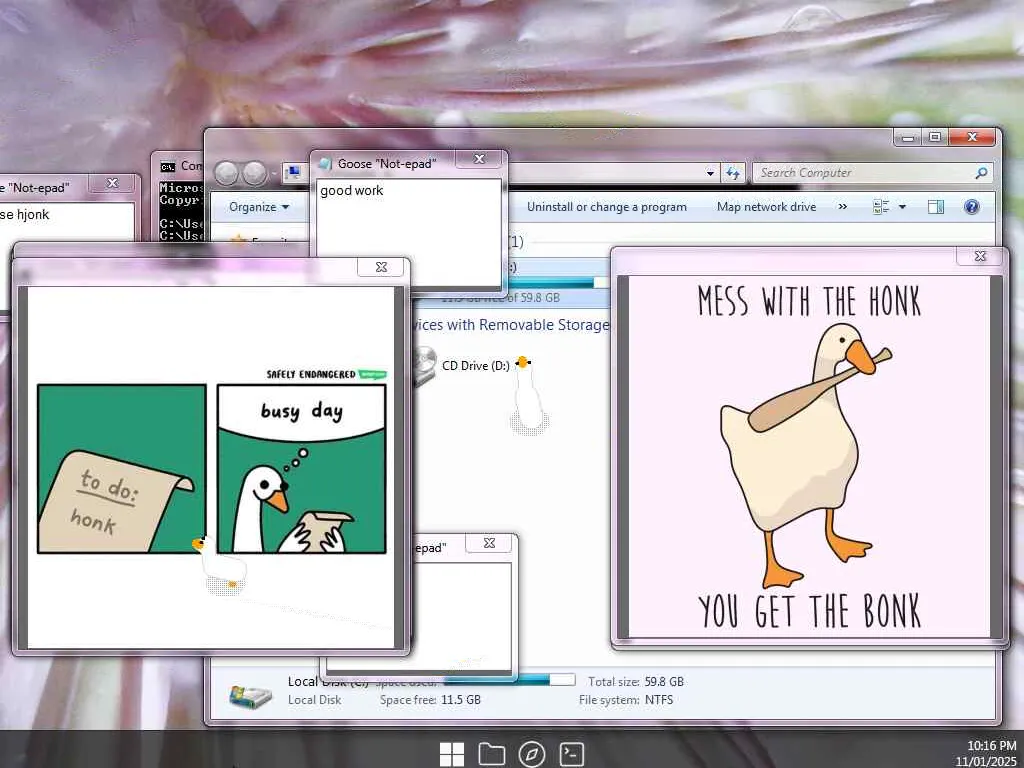Click the Goose Not-epad title bar icon

click(325, 163)
